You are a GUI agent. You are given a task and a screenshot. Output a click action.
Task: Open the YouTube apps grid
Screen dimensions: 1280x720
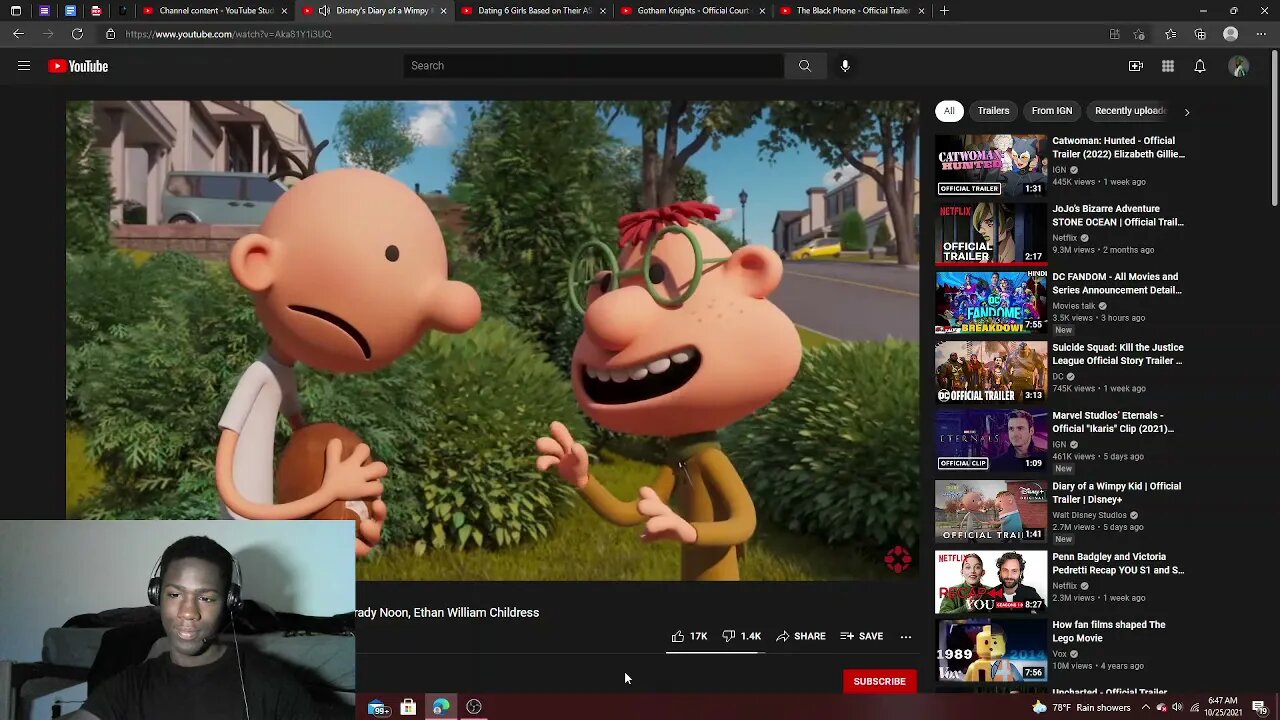pyautogui.click(x=1167, y=66)
